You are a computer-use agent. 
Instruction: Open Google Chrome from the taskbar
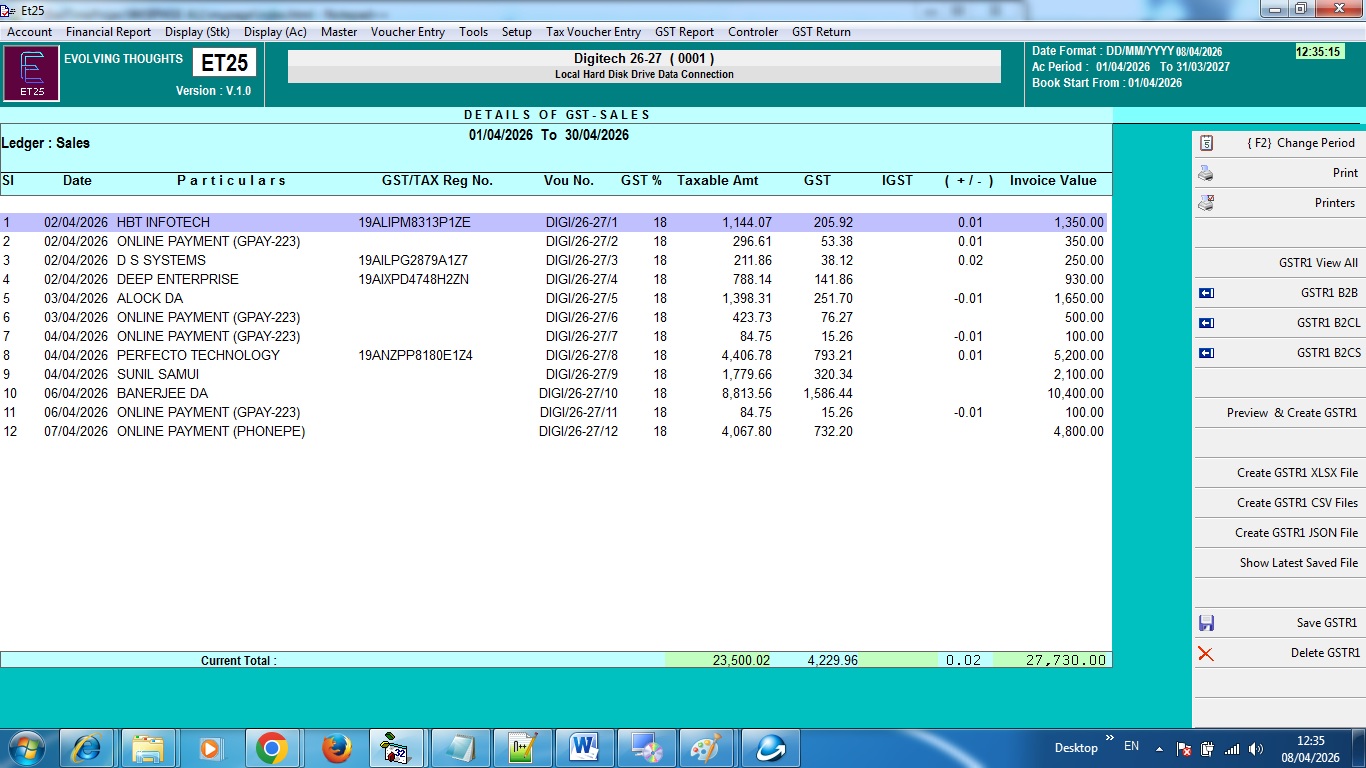pyautogui.click(x=271, y=748)
